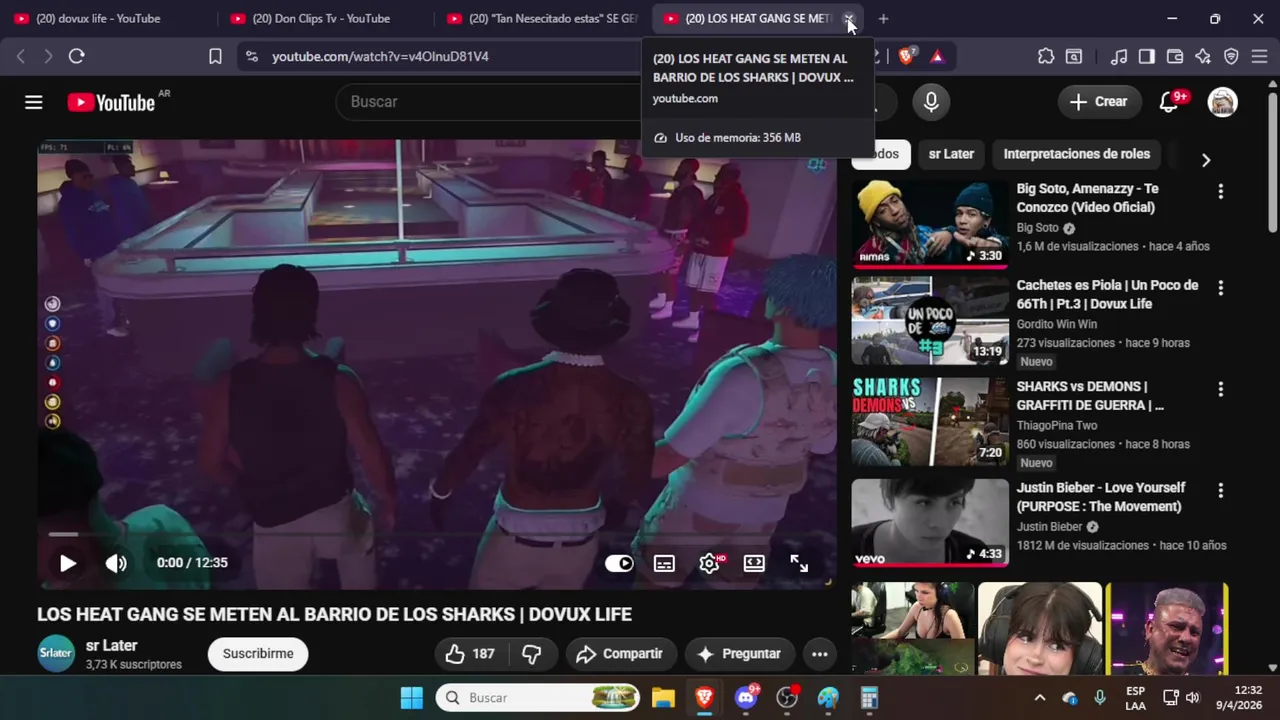Open the account avatar menu
This screenshot has height=720, width=1280.
[x=1222, y=102]
